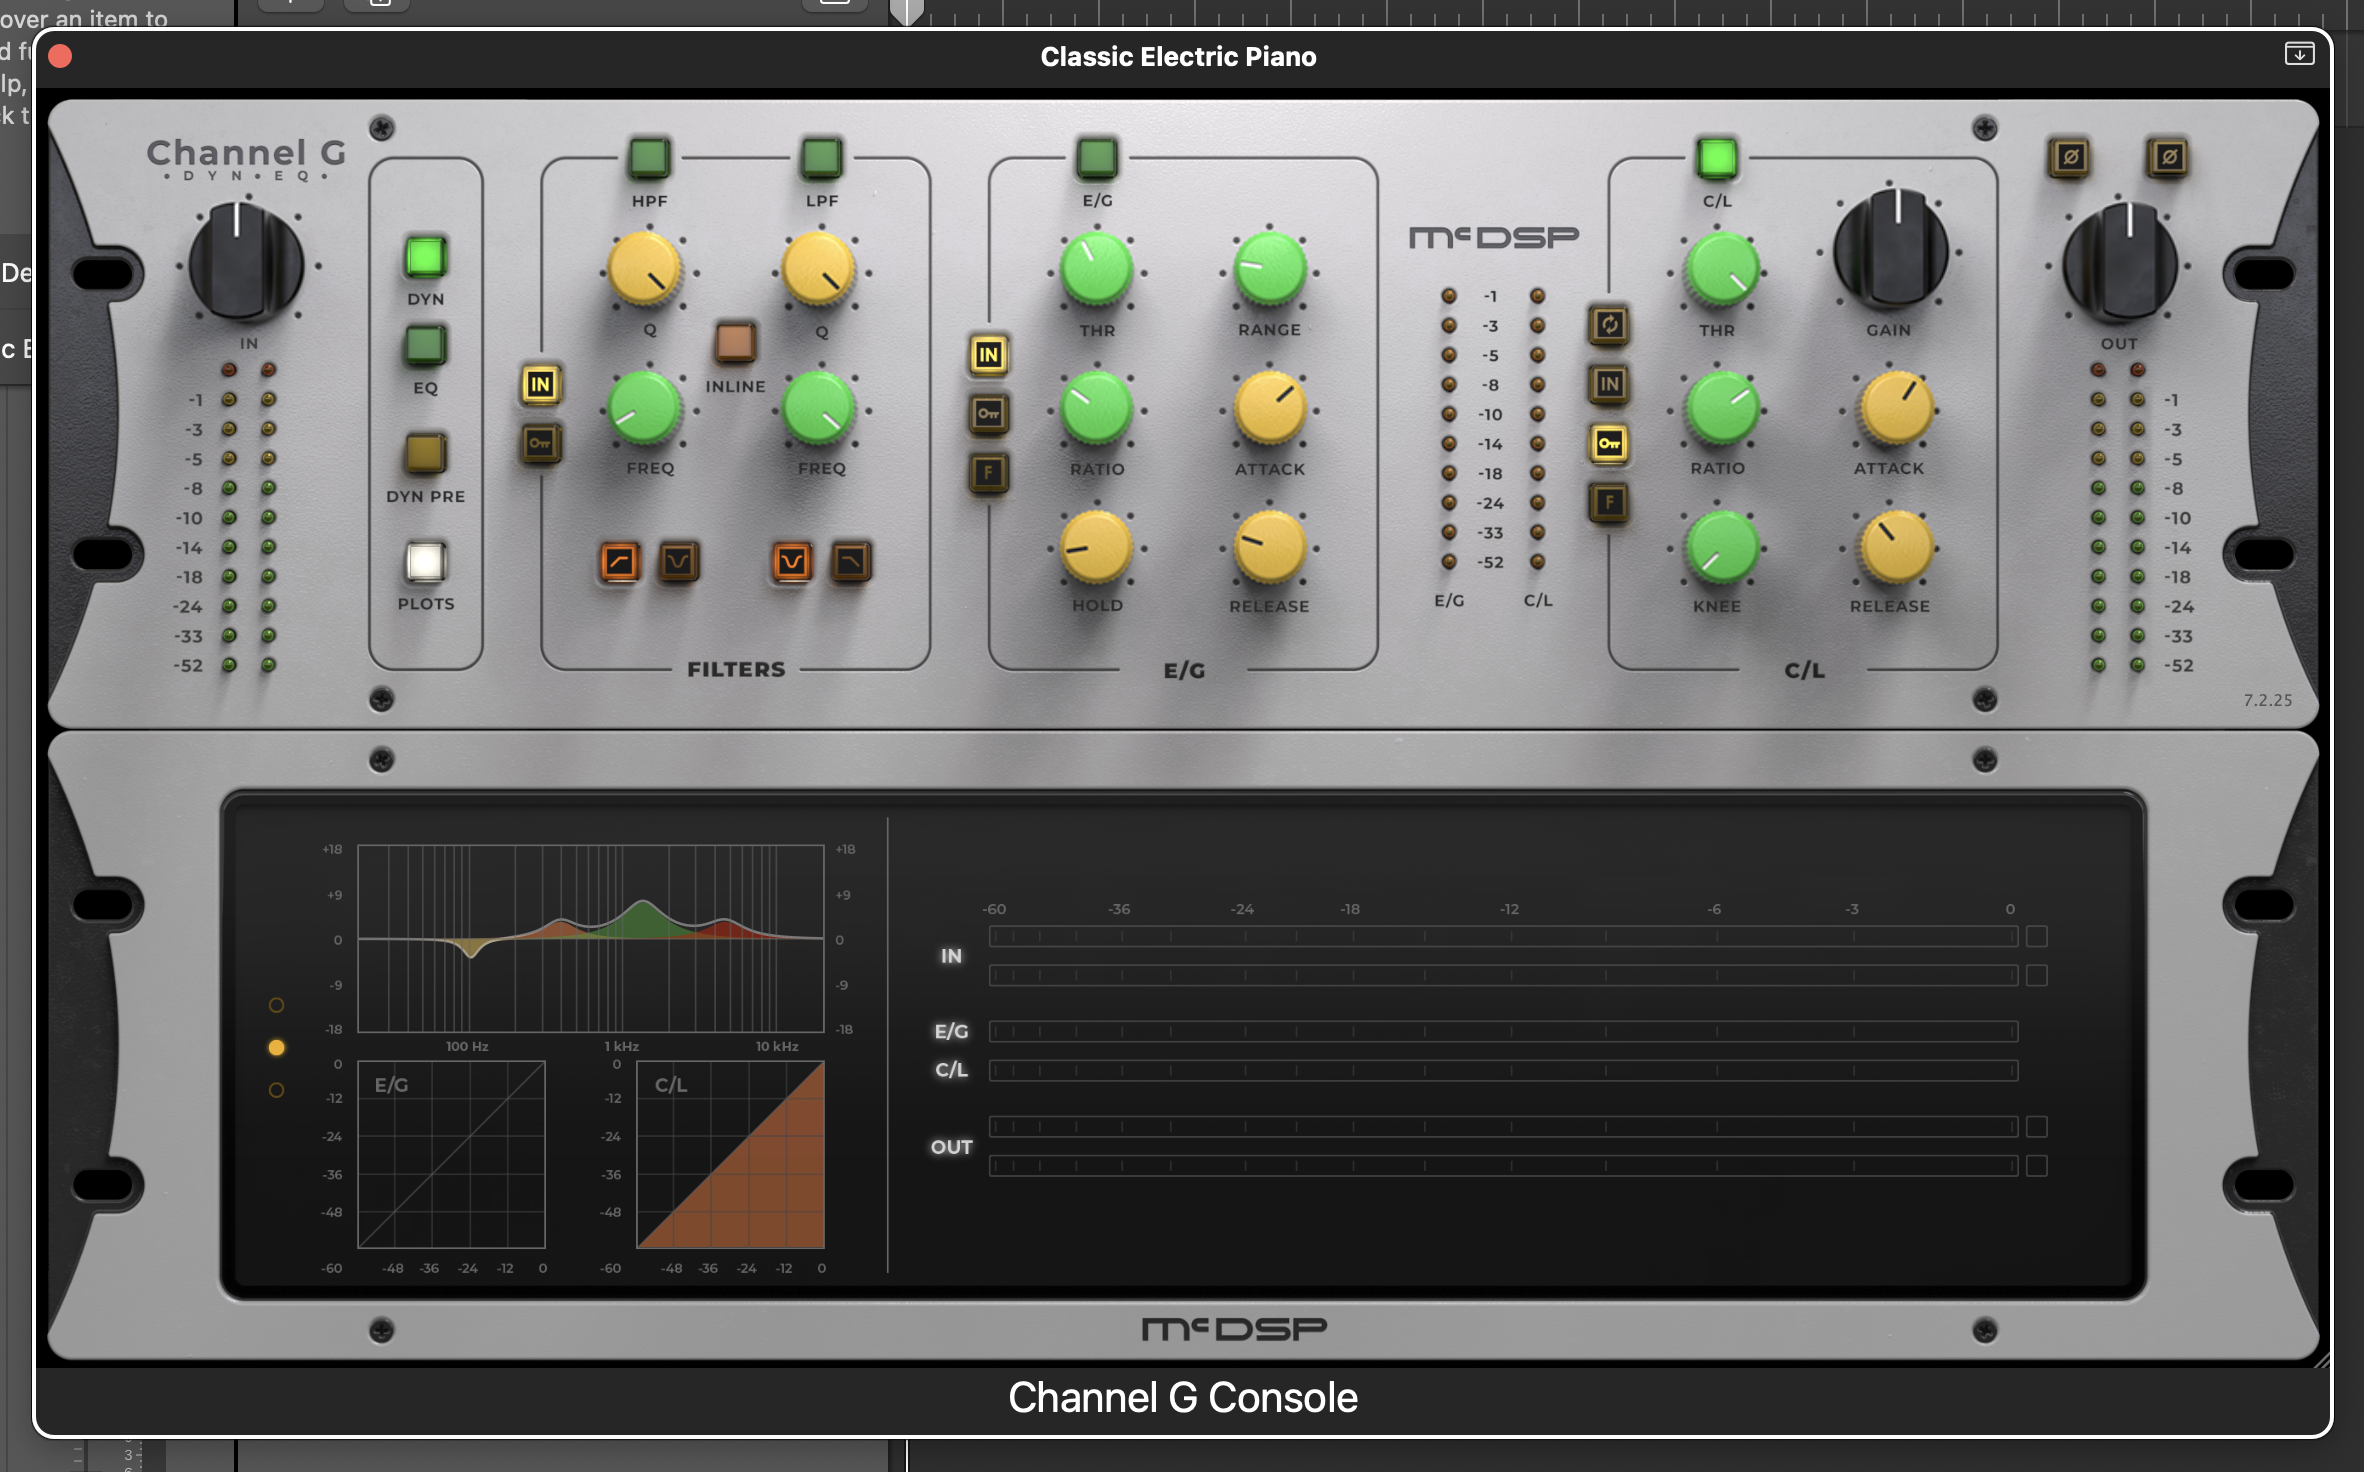This screenshot has height=1472, width=2364.
Task: Toggle the PLOTS display button
Action: [x=425, y=562]
